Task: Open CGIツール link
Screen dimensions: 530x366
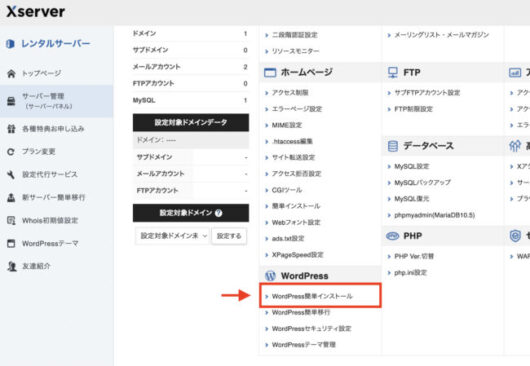Action: (287, 190)
